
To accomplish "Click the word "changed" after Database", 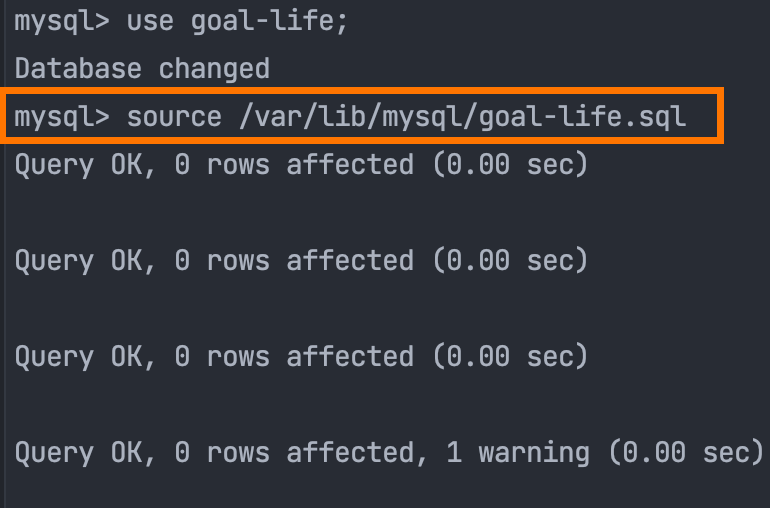I will (x=214, y=69).
